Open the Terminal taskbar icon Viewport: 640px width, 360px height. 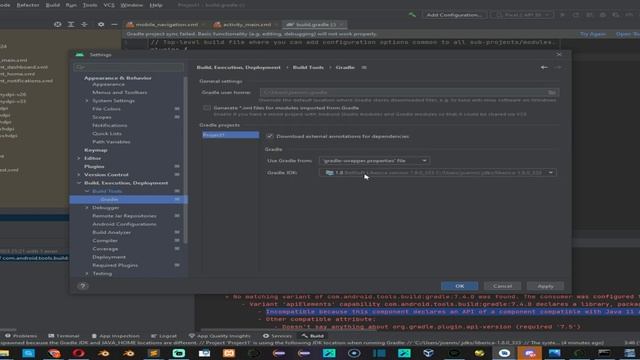point(604,353)
